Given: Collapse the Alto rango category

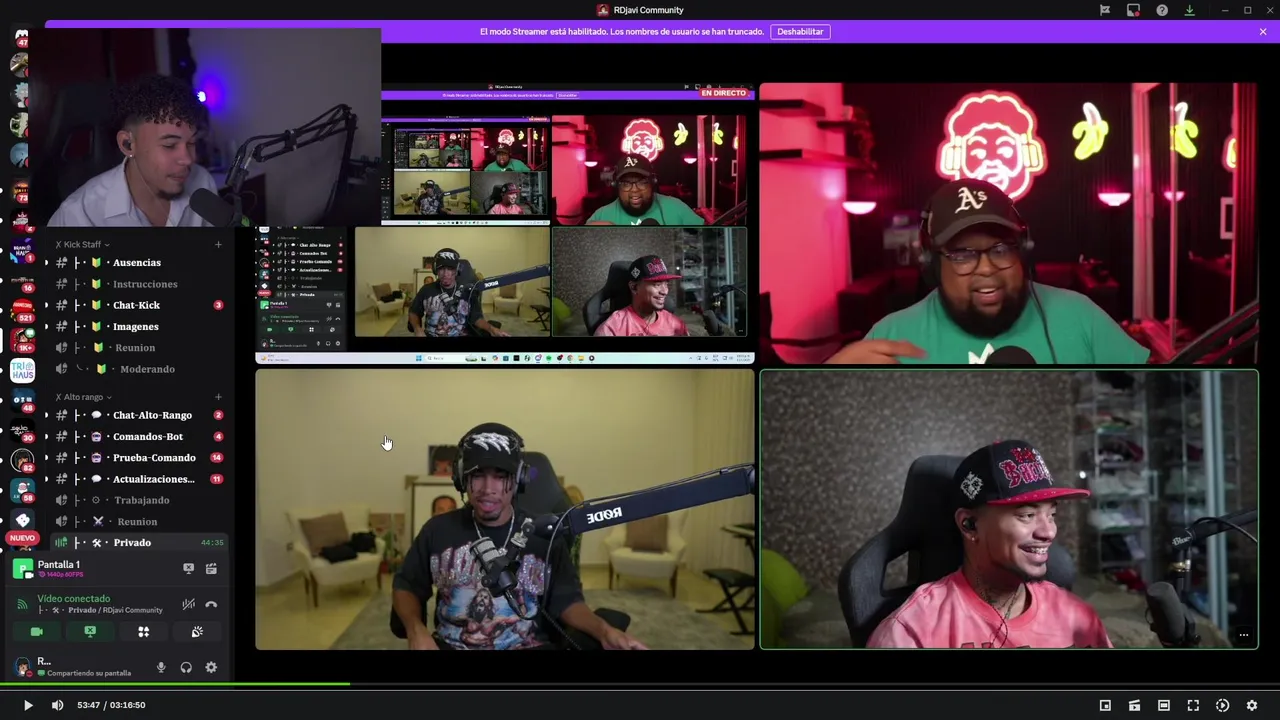Looking at the screenshot, I should click(x=83, y=397).
